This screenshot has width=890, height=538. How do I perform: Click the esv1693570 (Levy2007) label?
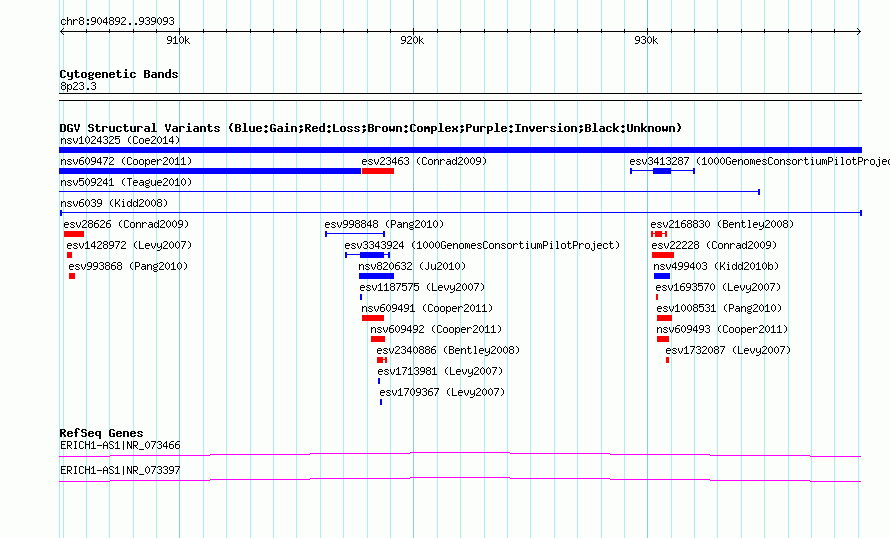pyautogui.click(x=719, y=287)
